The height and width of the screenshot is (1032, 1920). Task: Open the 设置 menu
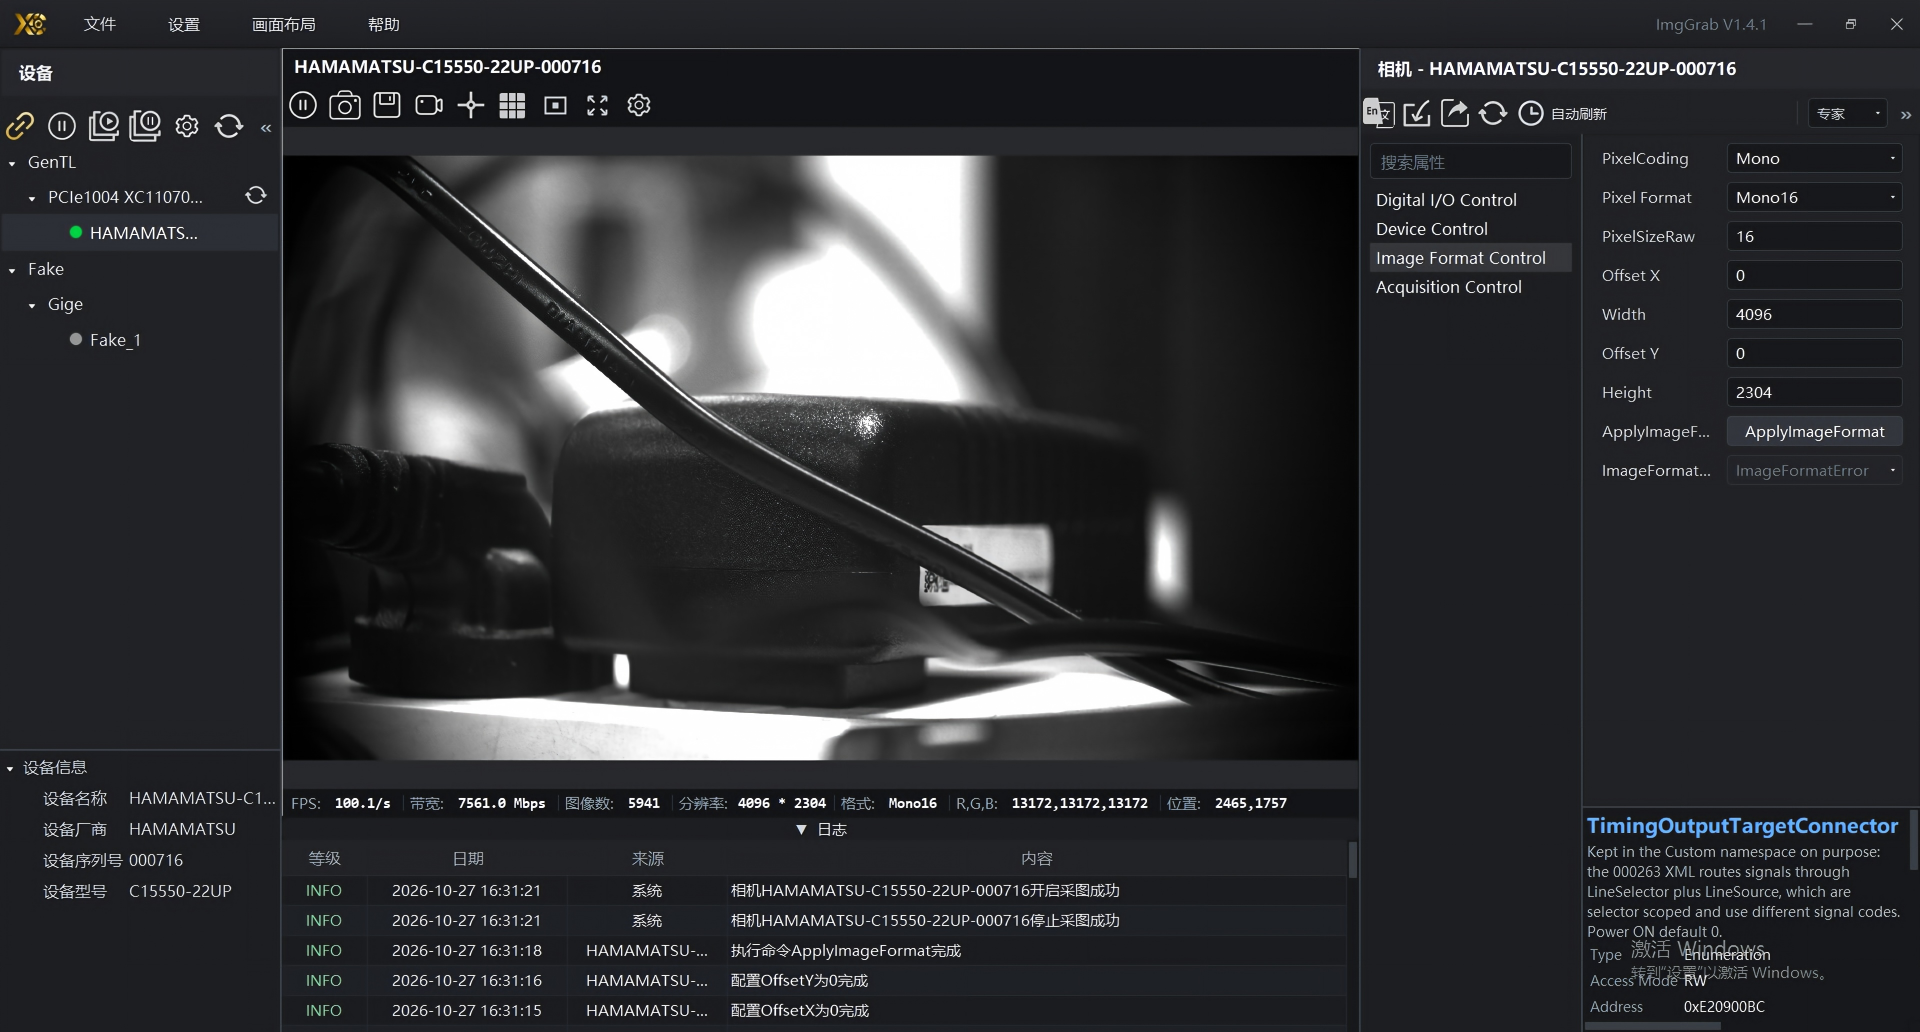click(x=184, y=24)
